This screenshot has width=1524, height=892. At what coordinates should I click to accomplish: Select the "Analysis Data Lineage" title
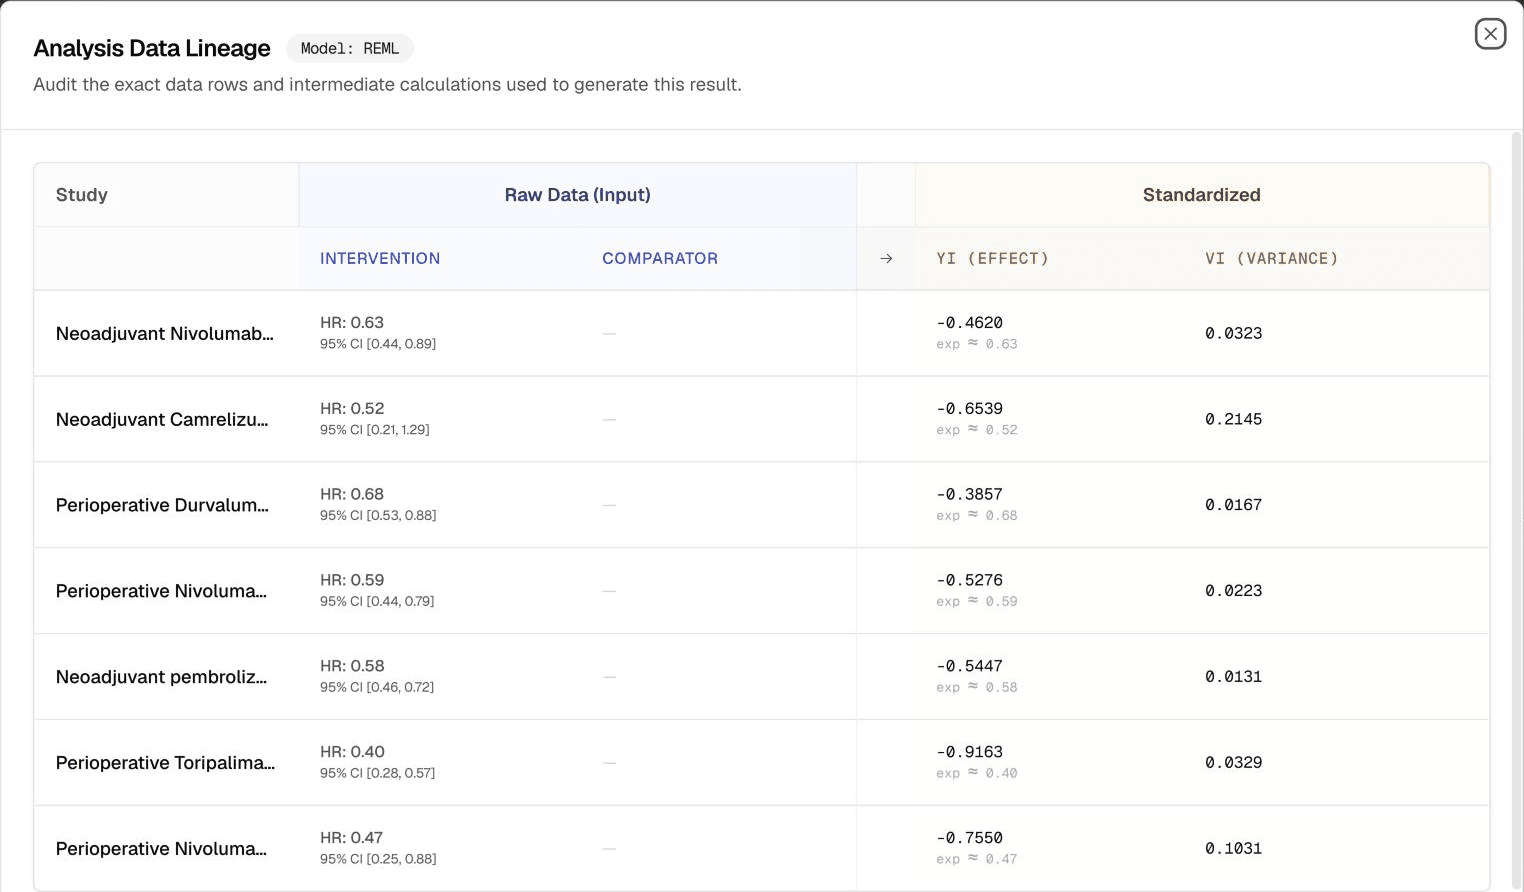tap(152, 48)
